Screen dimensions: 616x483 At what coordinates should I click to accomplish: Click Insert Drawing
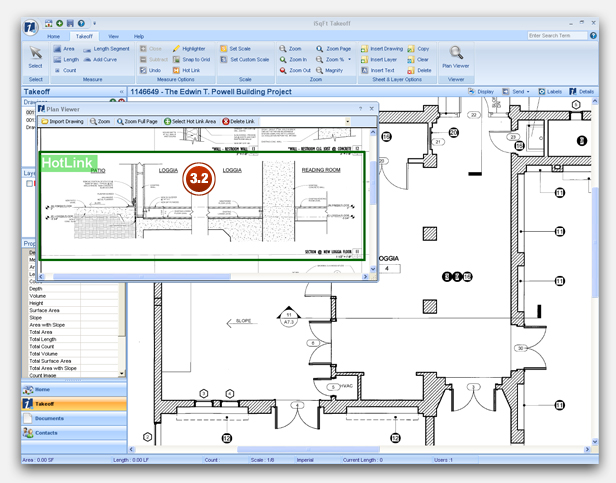tap(382, 49)
